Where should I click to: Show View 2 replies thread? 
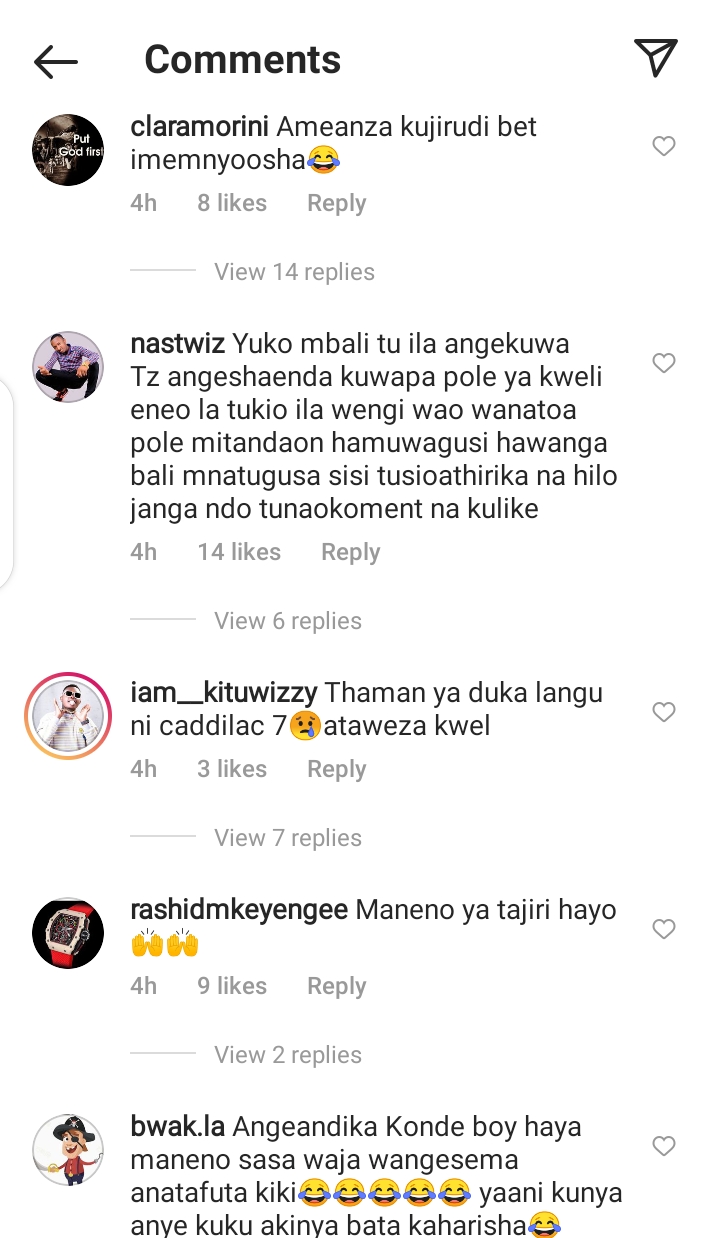pyautogui.click(x=288, y=1055)
